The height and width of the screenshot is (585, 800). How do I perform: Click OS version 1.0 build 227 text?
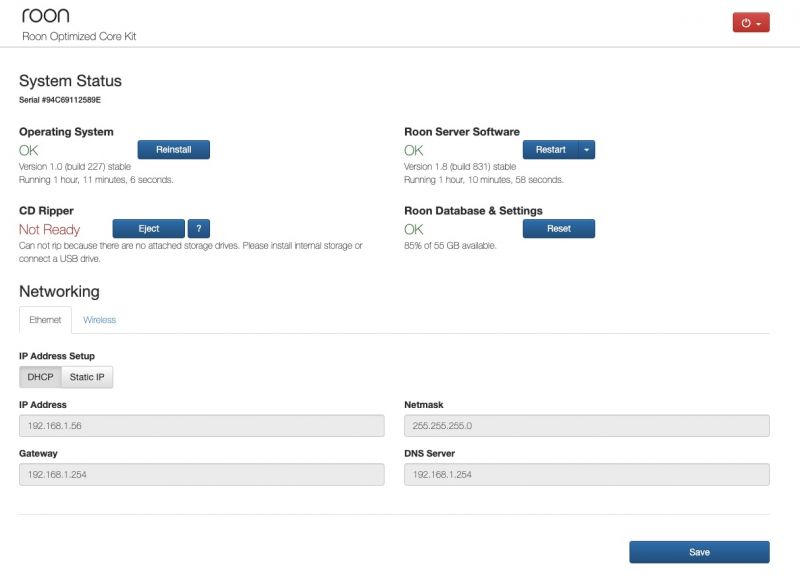click(75, 166)
